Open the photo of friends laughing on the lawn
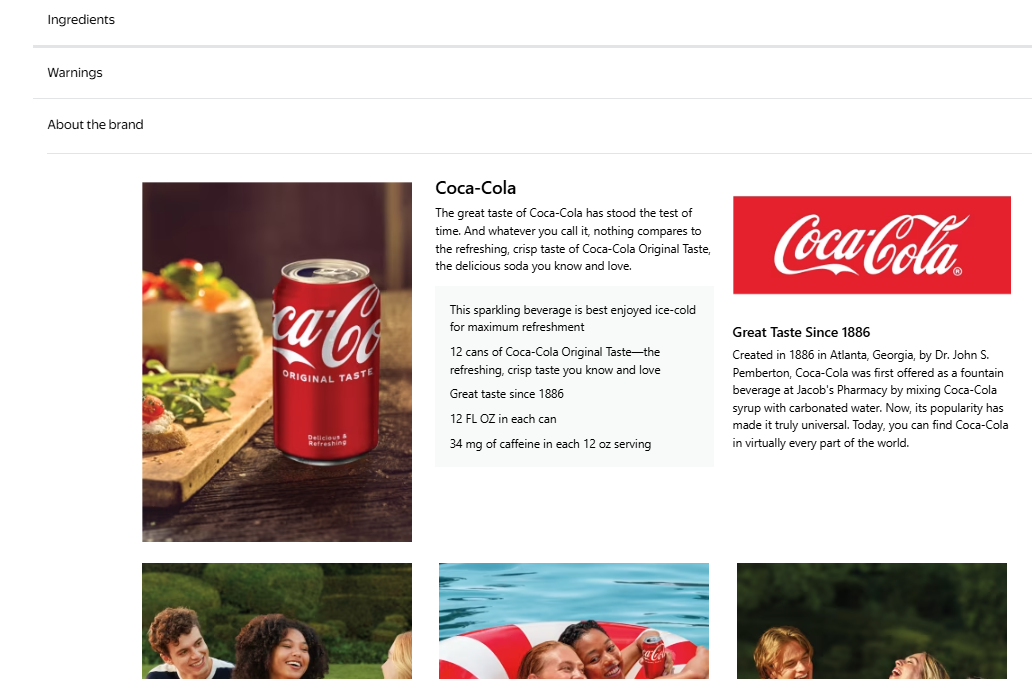 point(277,621)
